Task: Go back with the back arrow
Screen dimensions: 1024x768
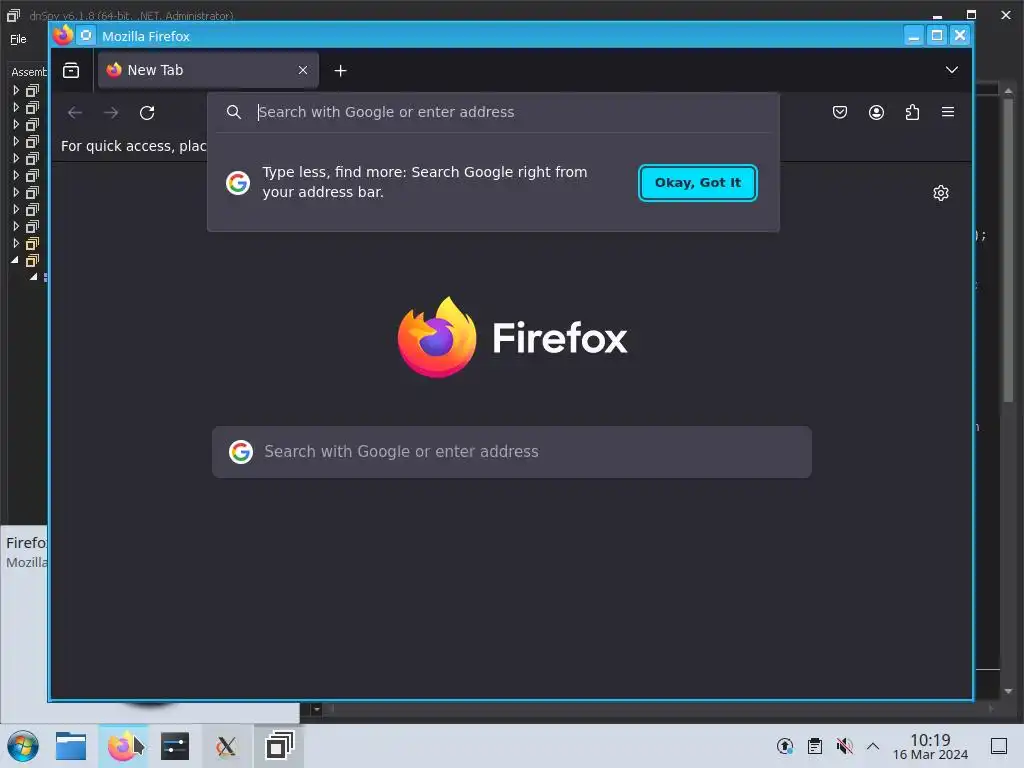Action: pos(75,112)
